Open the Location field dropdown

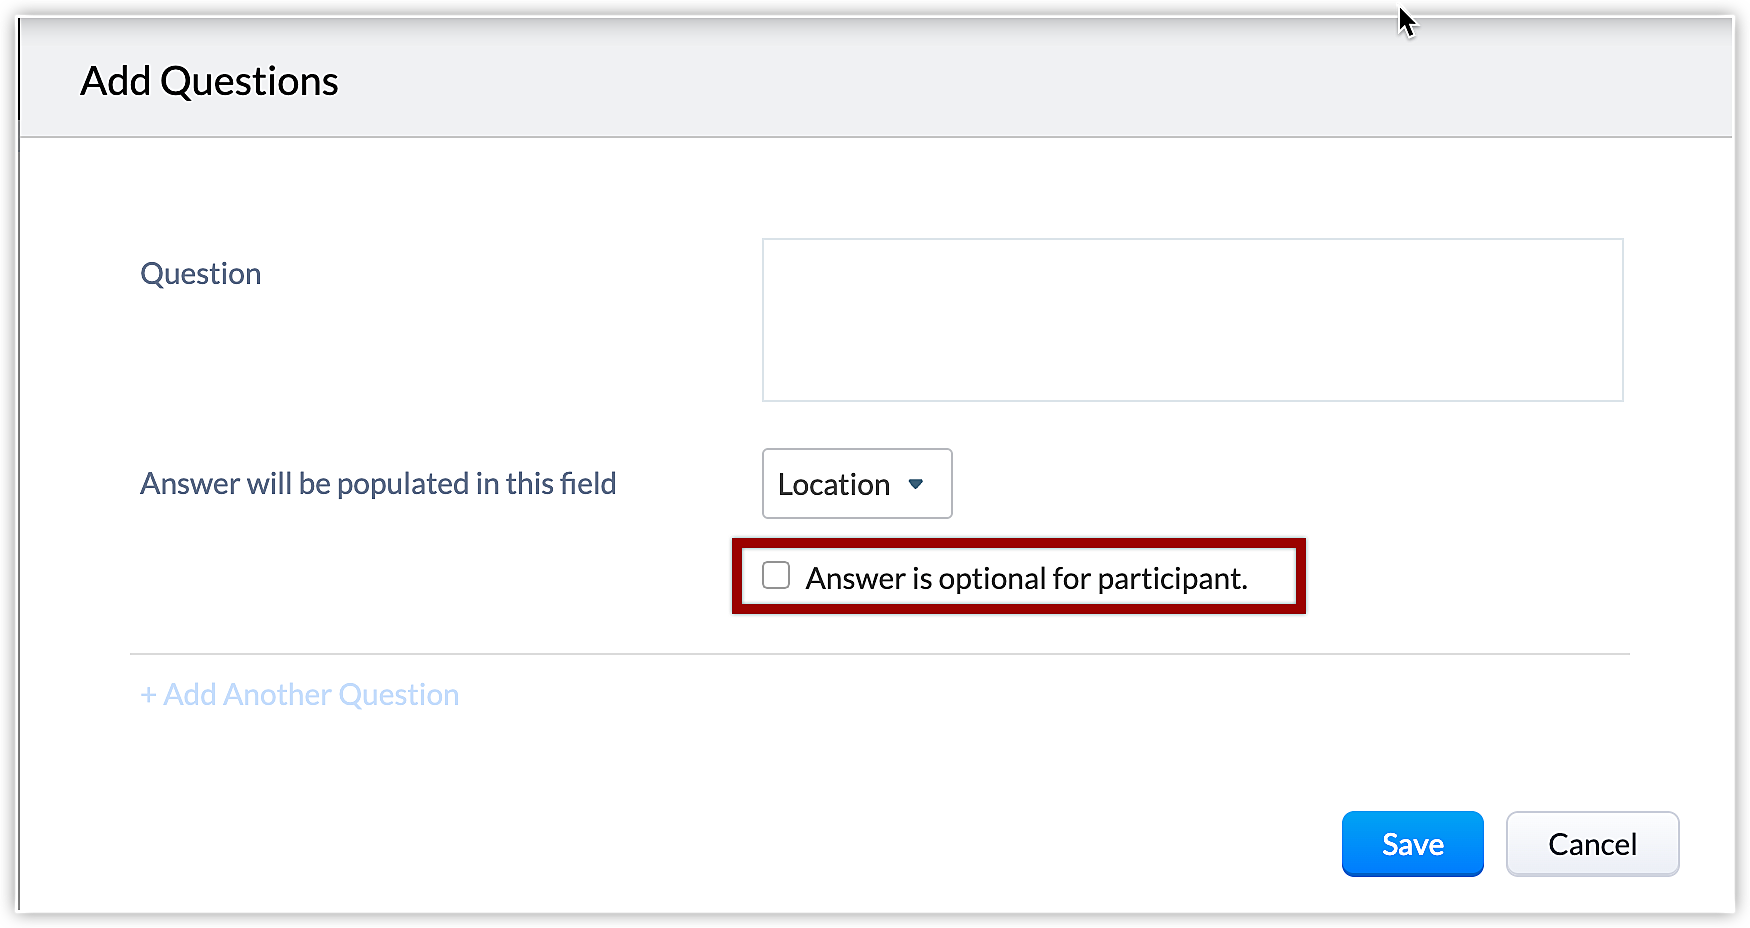[x=856, y=484]
